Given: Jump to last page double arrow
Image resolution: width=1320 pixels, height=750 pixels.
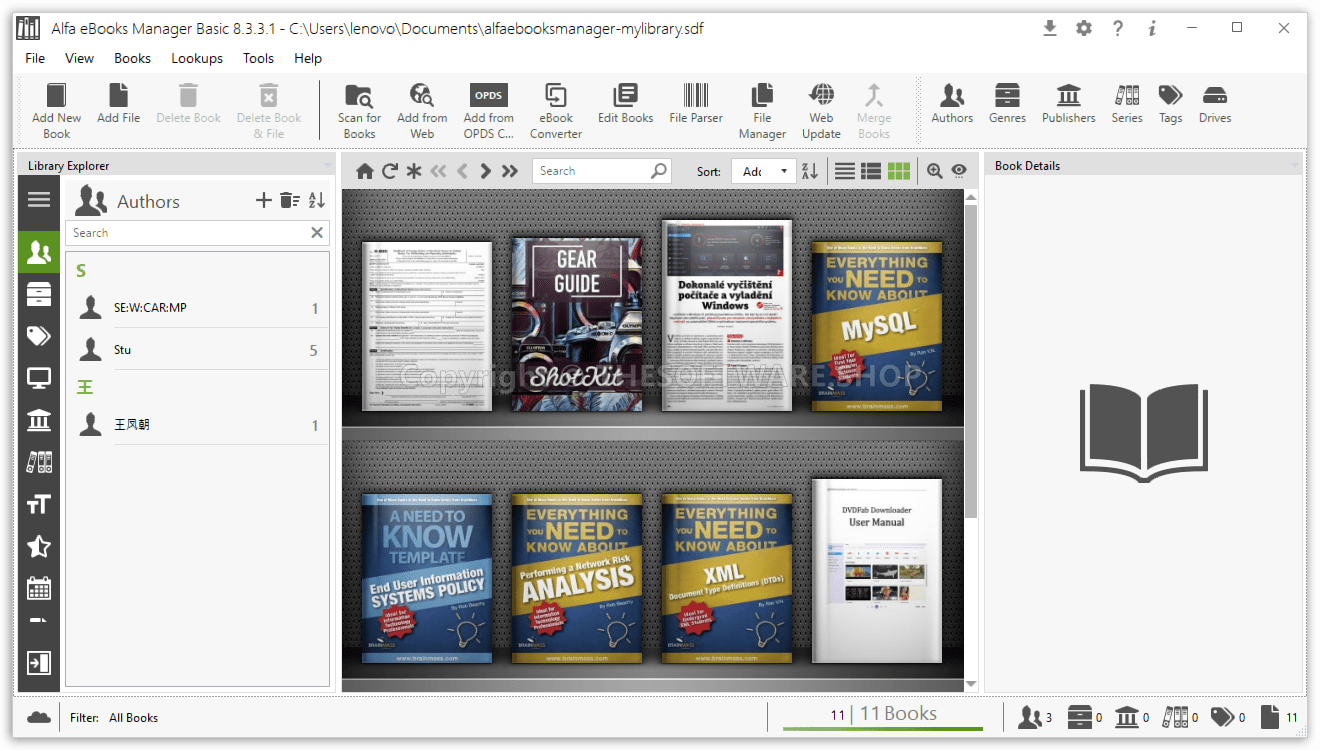Looking at the screenshot, I should click(x=510, y=171).
